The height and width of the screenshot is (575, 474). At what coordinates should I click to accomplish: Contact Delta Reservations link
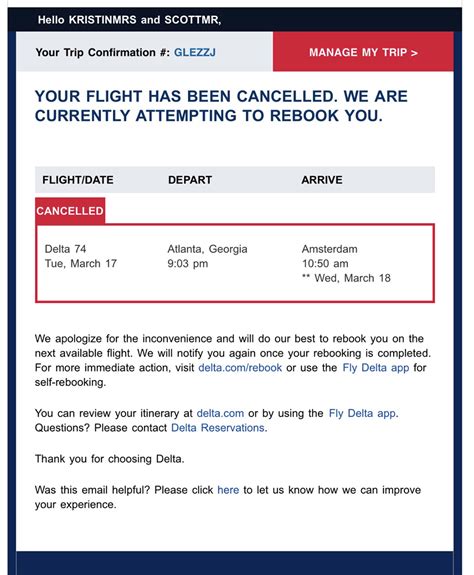[218, 428]
